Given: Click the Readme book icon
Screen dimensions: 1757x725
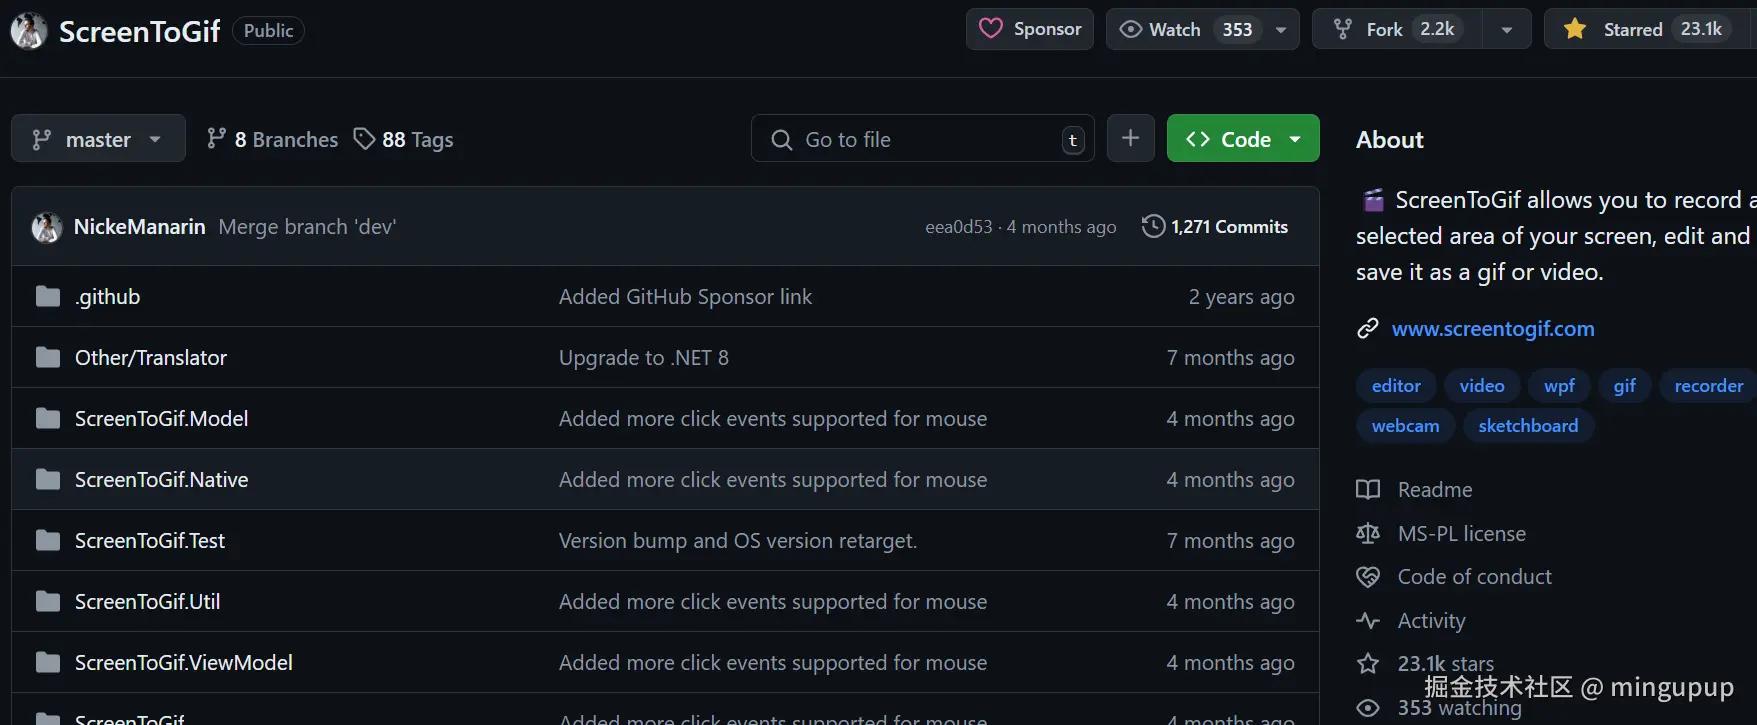Looking at the screenshot, I should (1368, 490).
